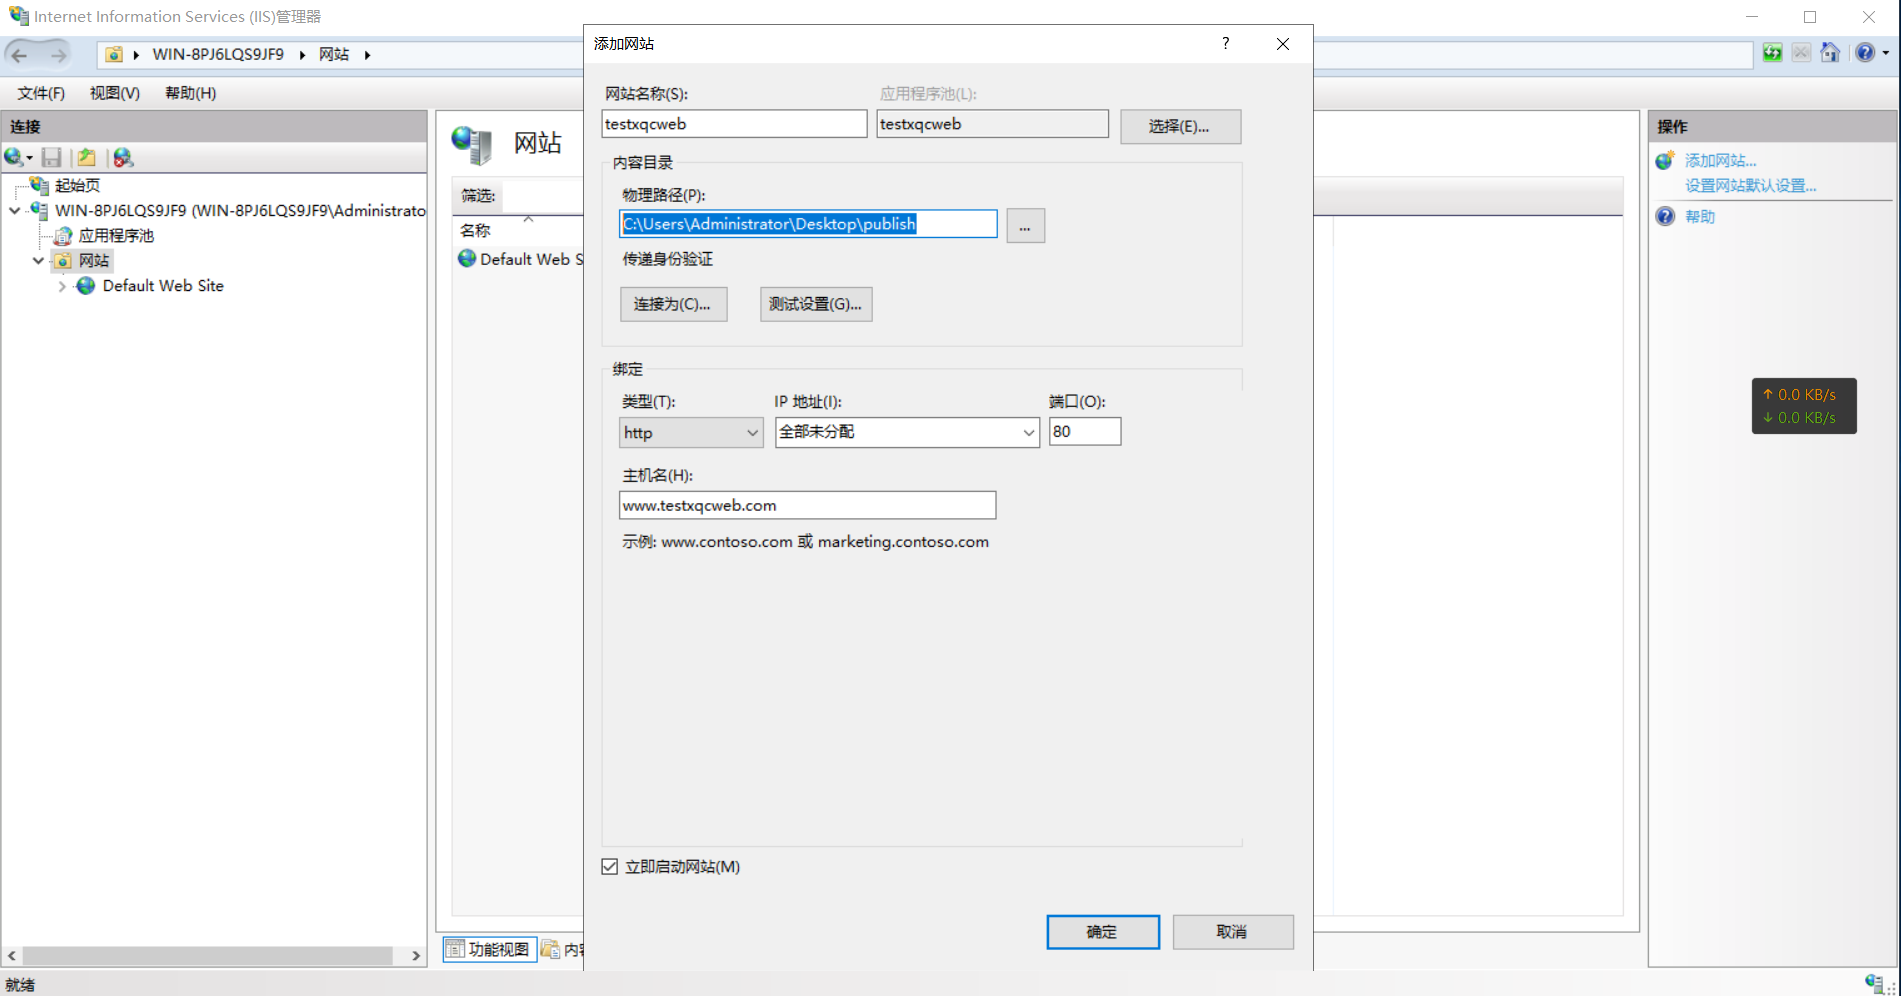Click the status bar network icon bottom right
Image resolution: width=1901 pixels, height=996 pixels.
point(1875,983)
